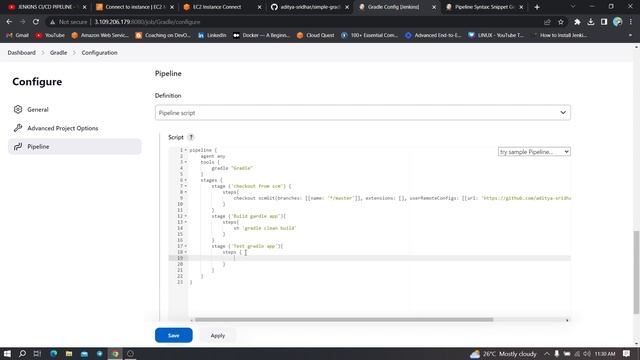Collapse the steps block at line 8
Screen dimensions: 640x360
[x=186, y=192]
